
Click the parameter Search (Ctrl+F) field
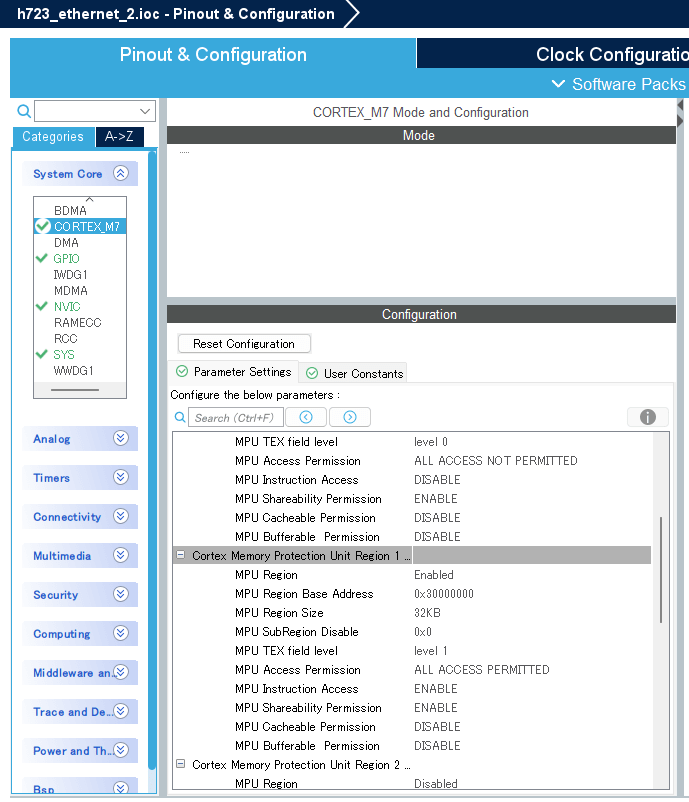tap(235, 417)
